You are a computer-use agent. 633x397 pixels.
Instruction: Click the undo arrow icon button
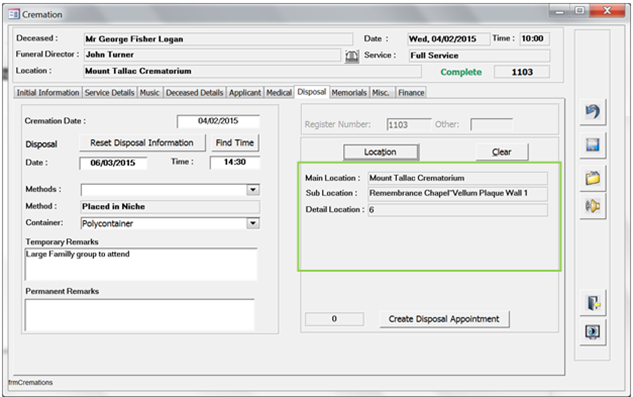[593, 112]
